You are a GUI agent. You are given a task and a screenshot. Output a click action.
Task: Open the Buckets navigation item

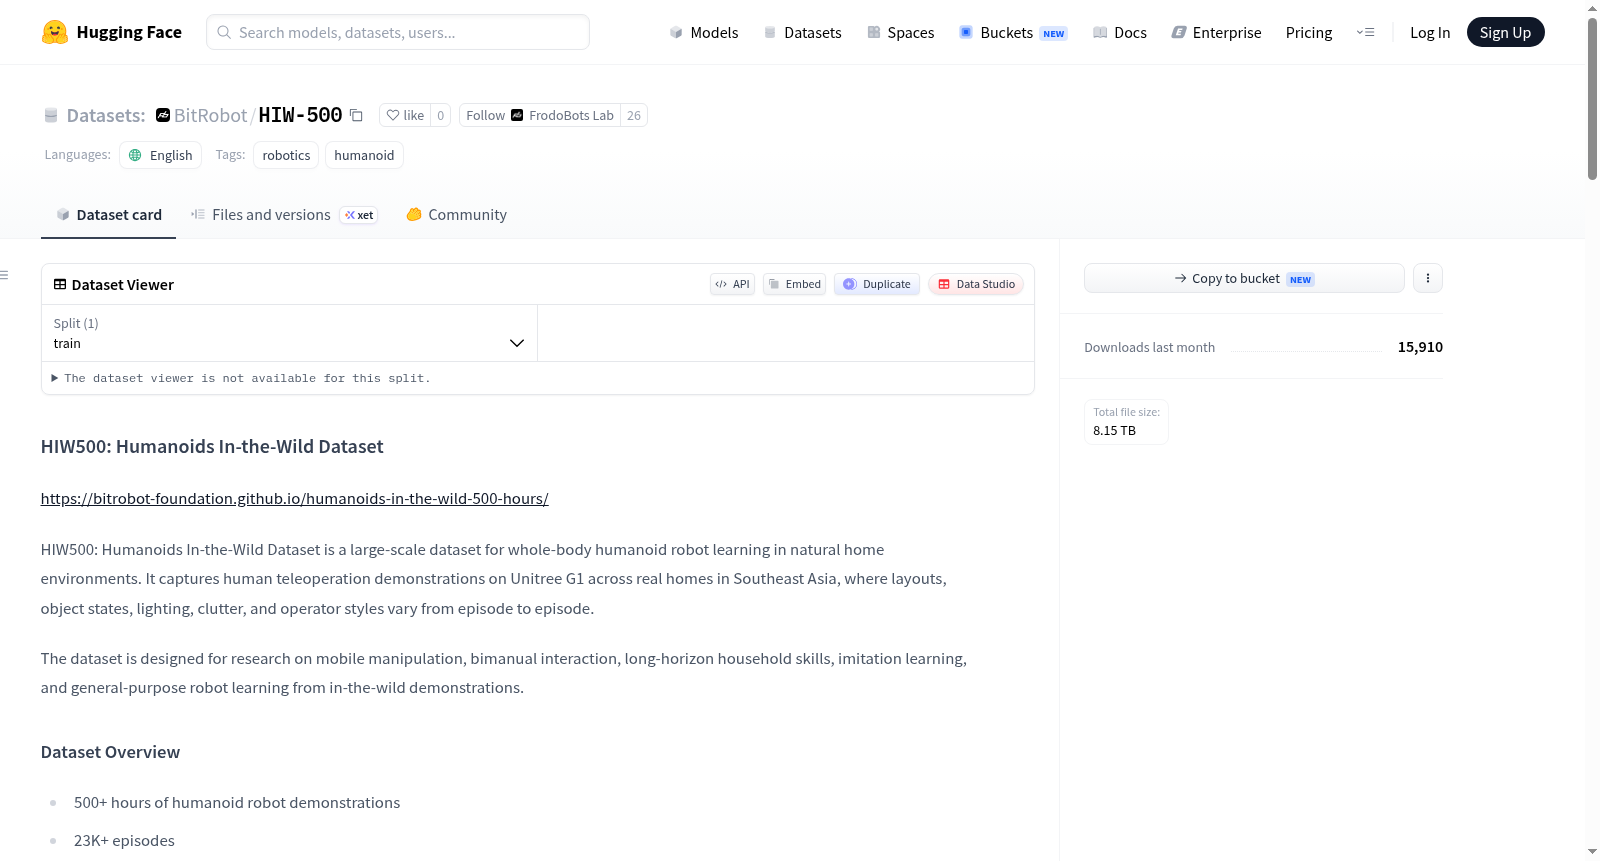point(1013,32)
